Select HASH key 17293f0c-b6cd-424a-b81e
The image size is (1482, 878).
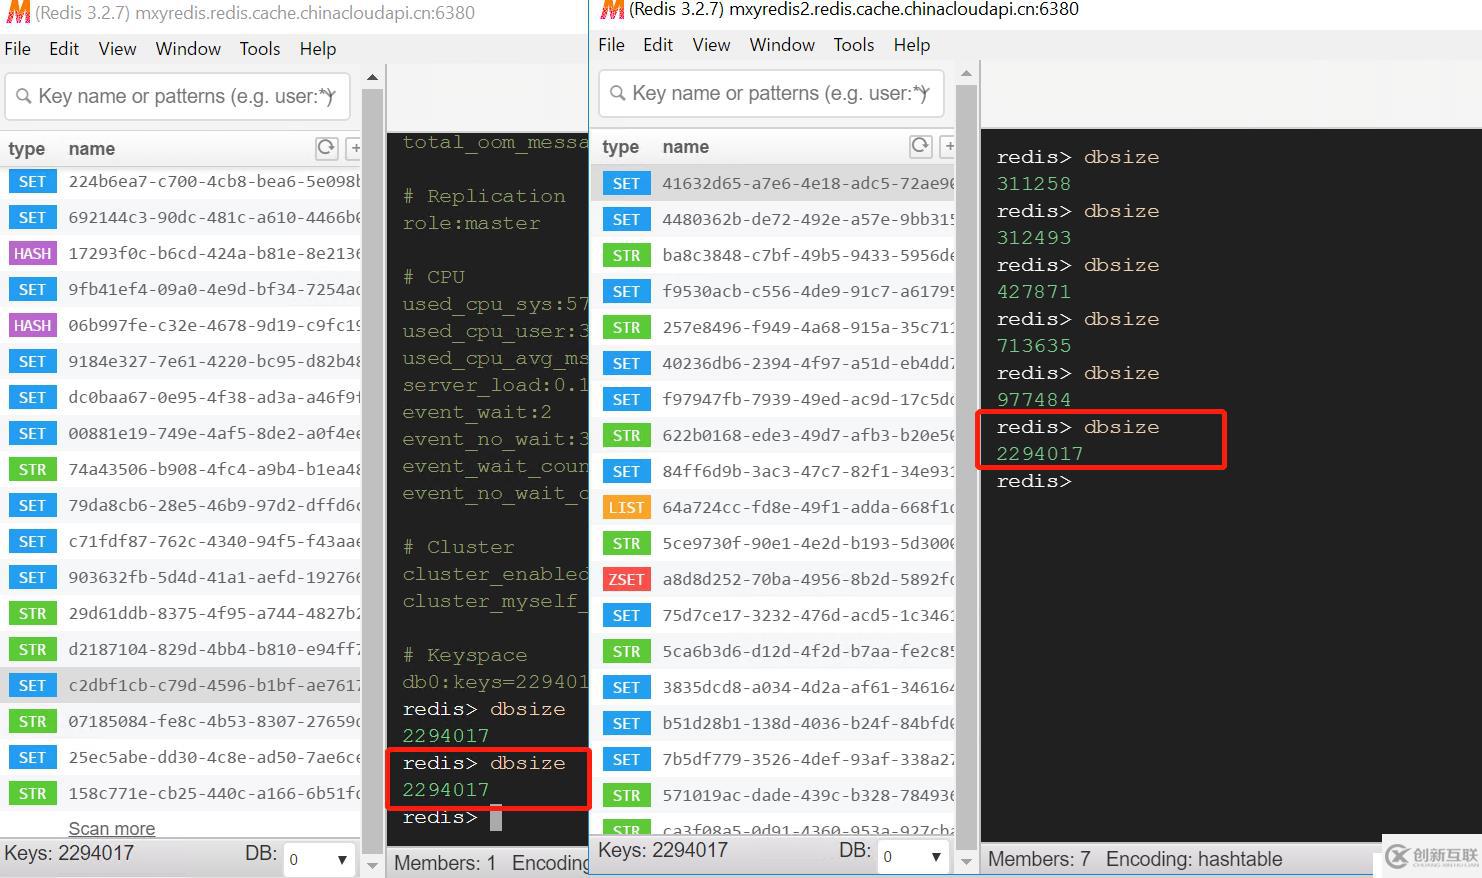click(180, 254)
